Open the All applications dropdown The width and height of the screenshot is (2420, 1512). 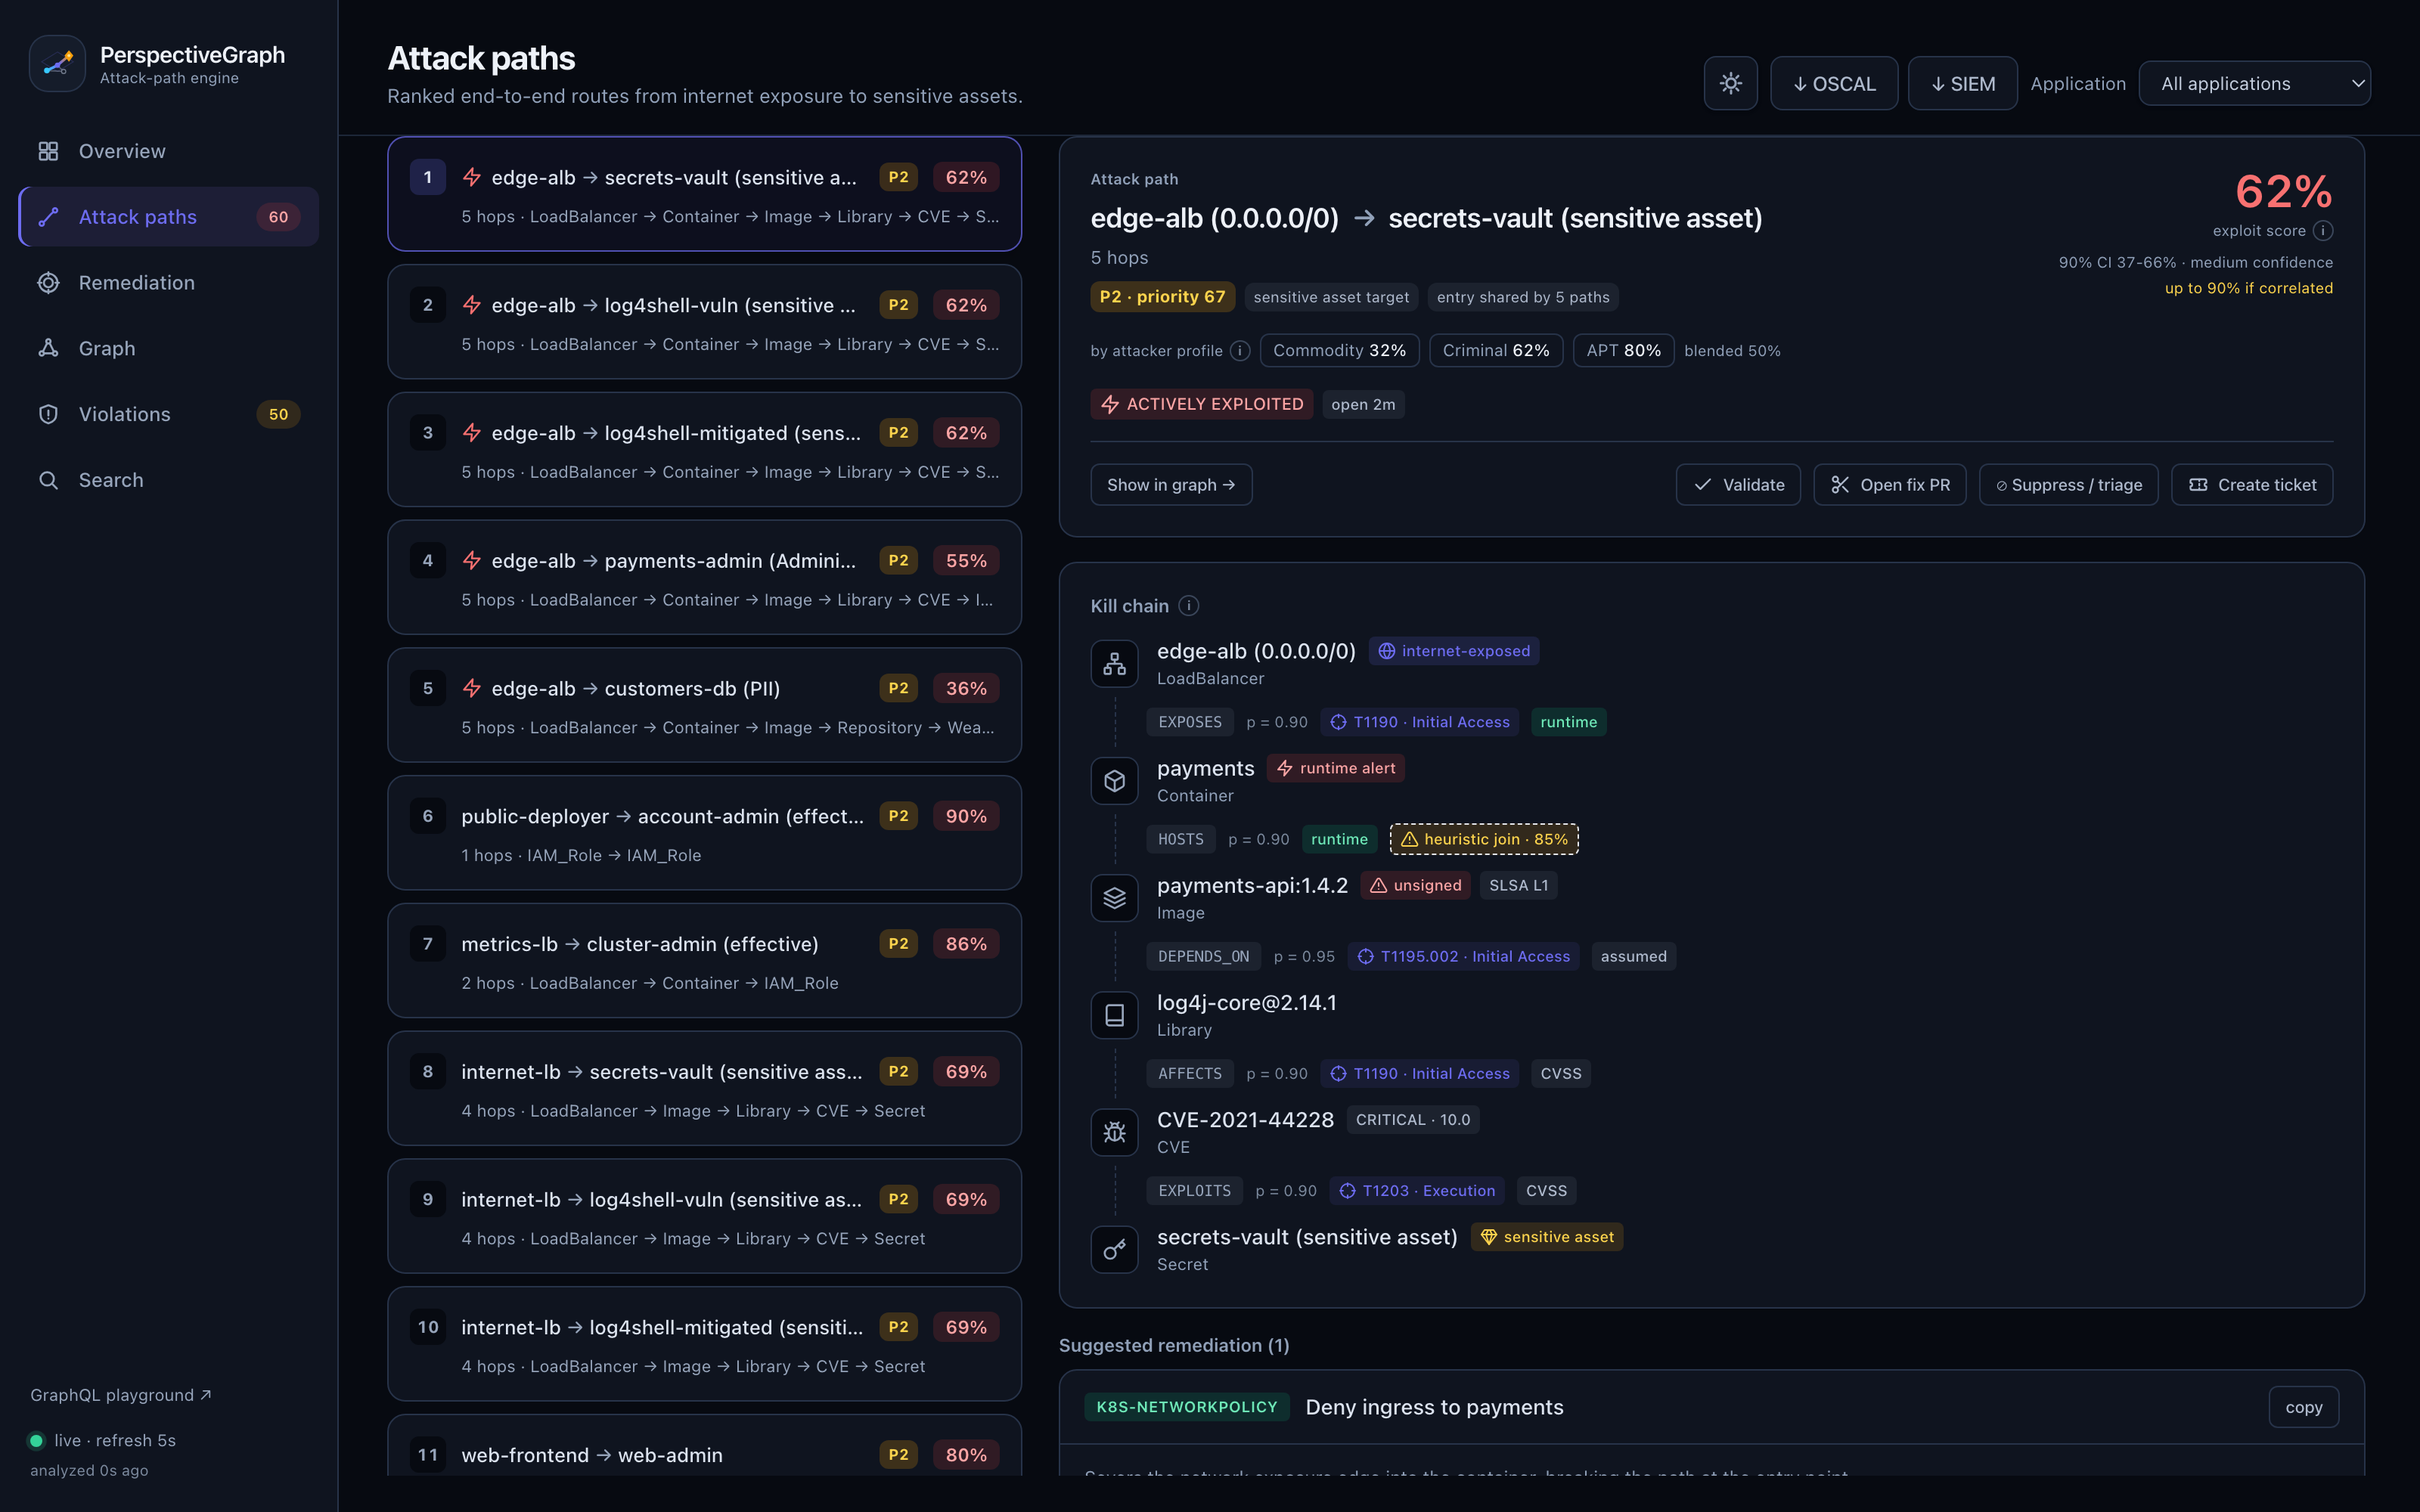click(x=2254, y=83)
